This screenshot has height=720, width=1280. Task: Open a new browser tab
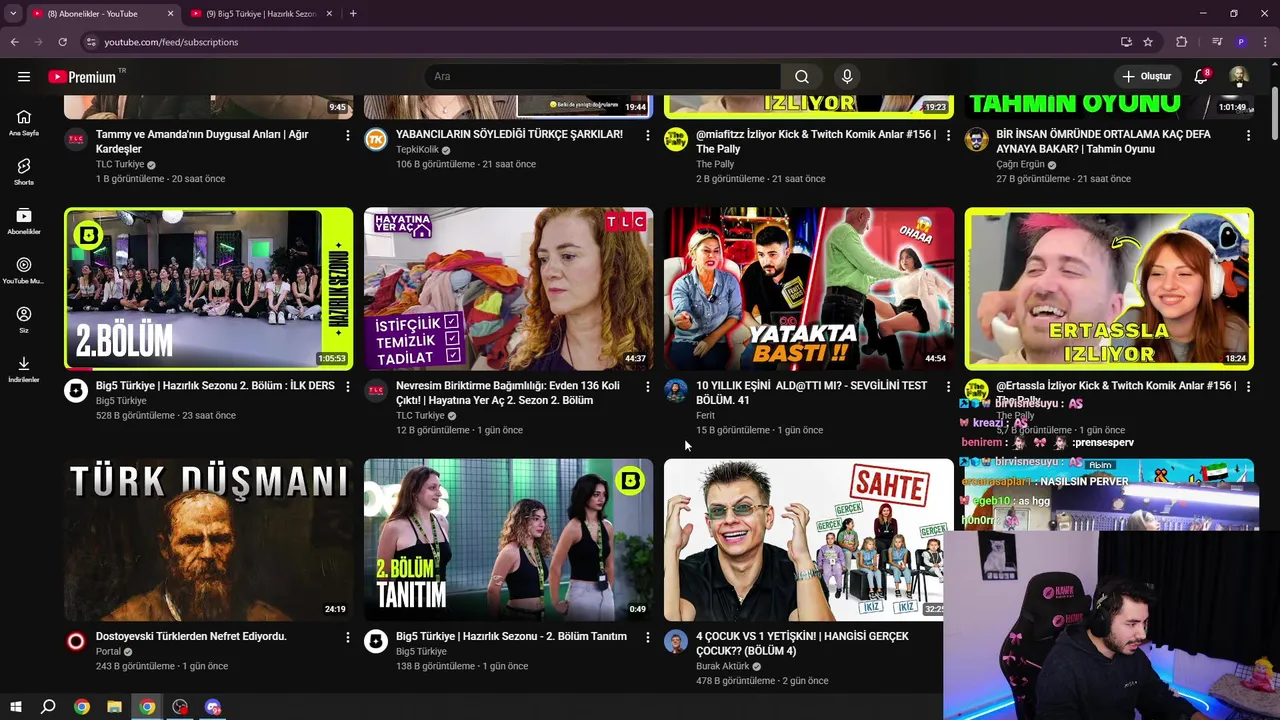click(x=353, y=14)
